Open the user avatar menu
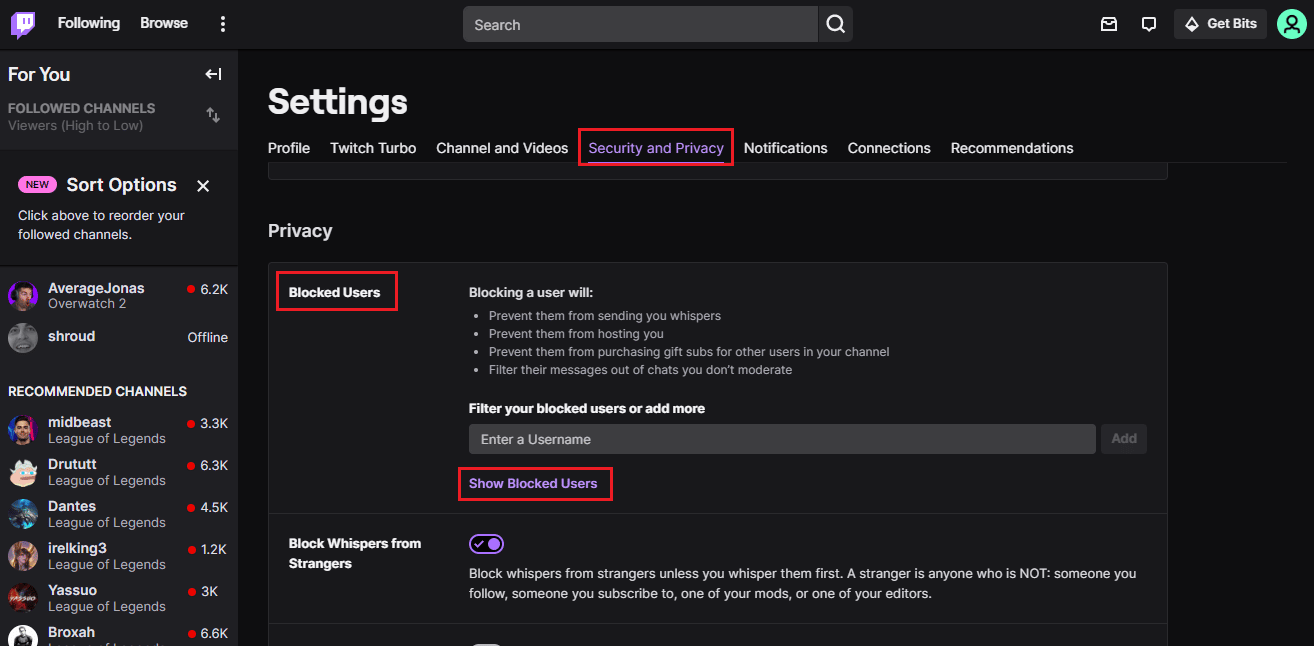Image resolution: width=1314 pixels, height=646 pixels. click(1291, 24)
